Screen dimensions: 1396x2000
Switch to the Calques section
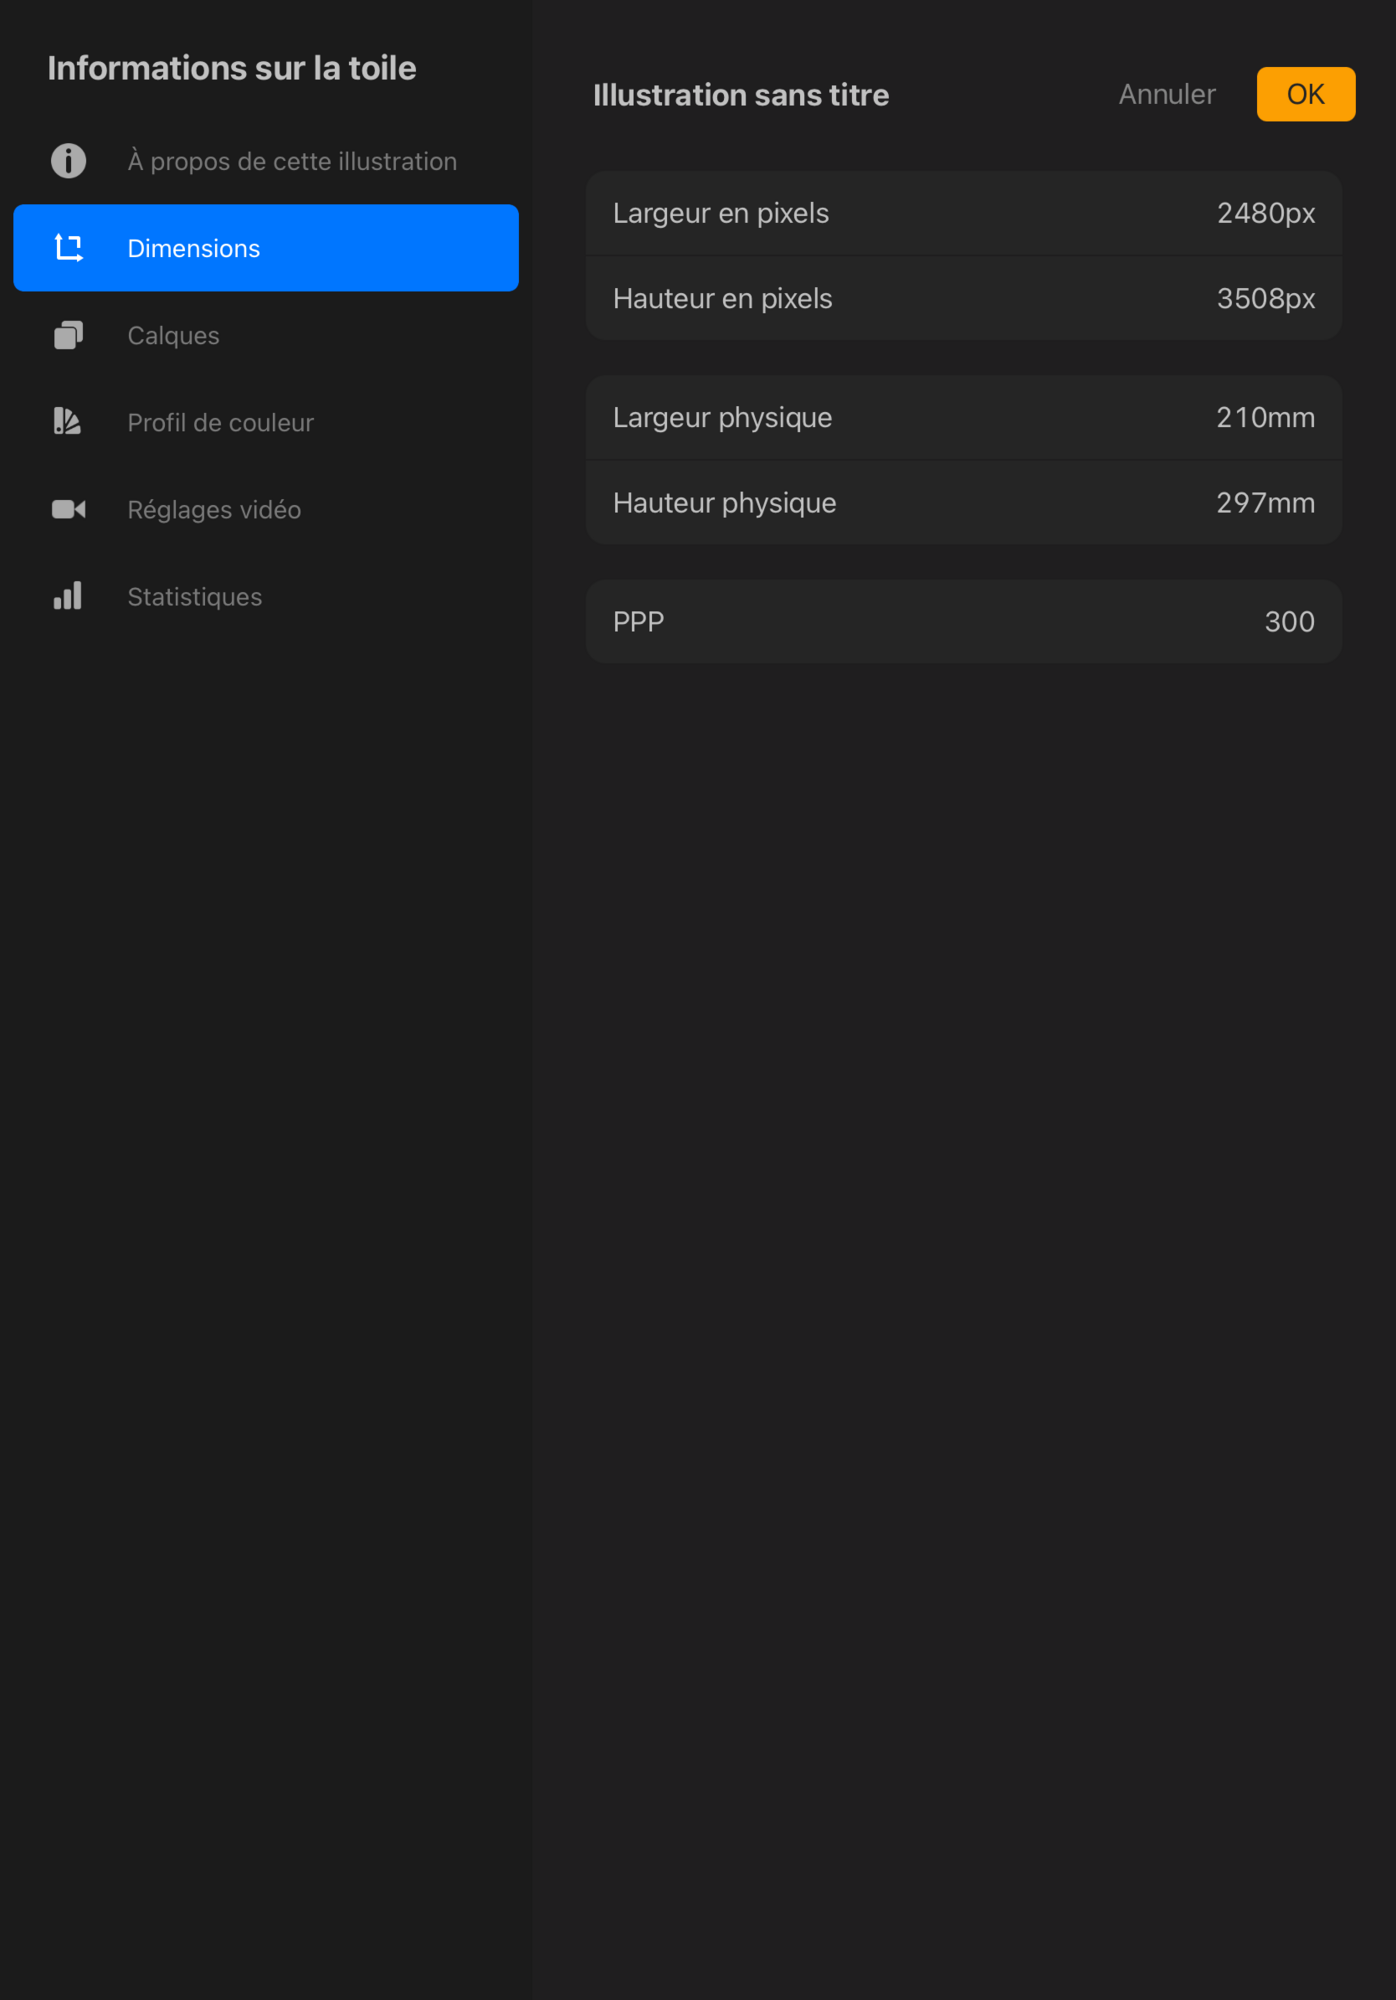tap(173, 335)
